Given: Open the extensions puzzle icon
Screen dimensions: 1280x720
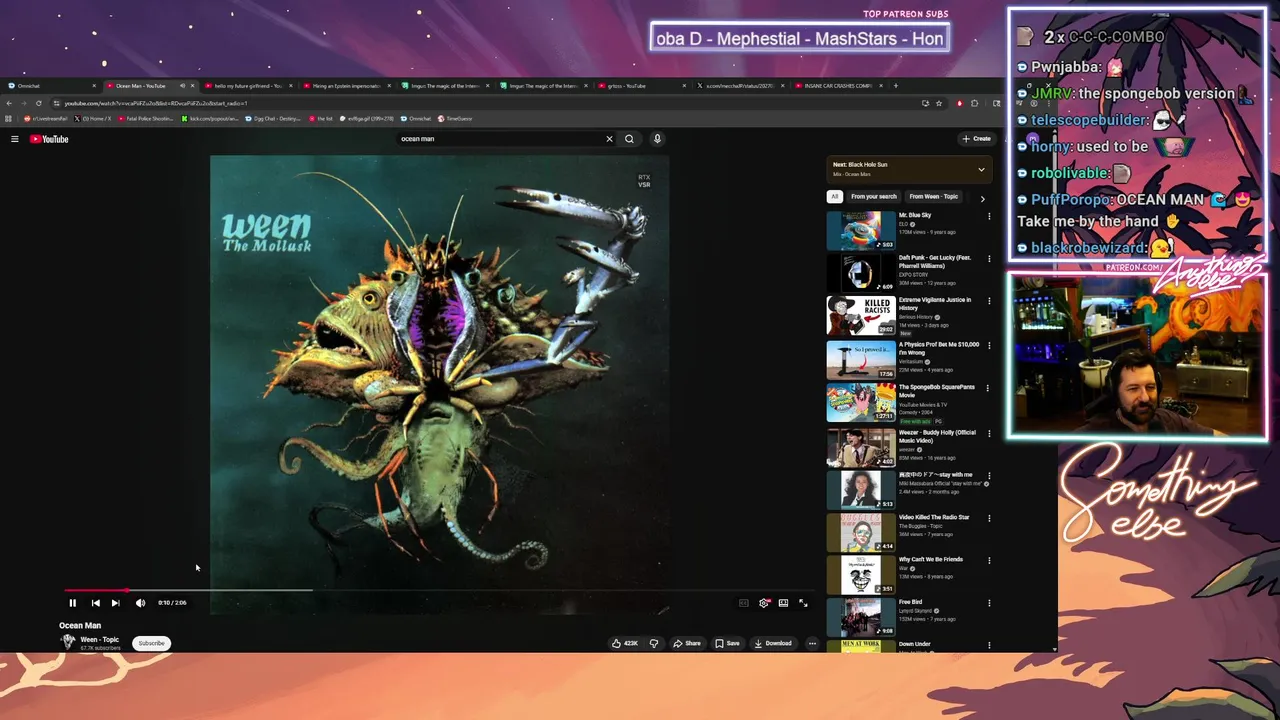Looking at the screenshot, I should (975, 103).
